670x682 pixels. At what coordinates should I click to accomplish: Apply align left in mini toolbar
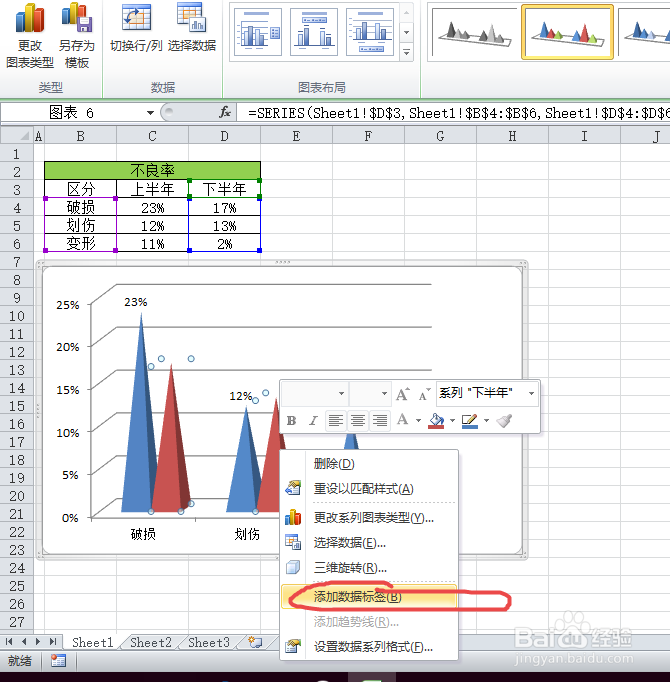(x=336, y=421)
